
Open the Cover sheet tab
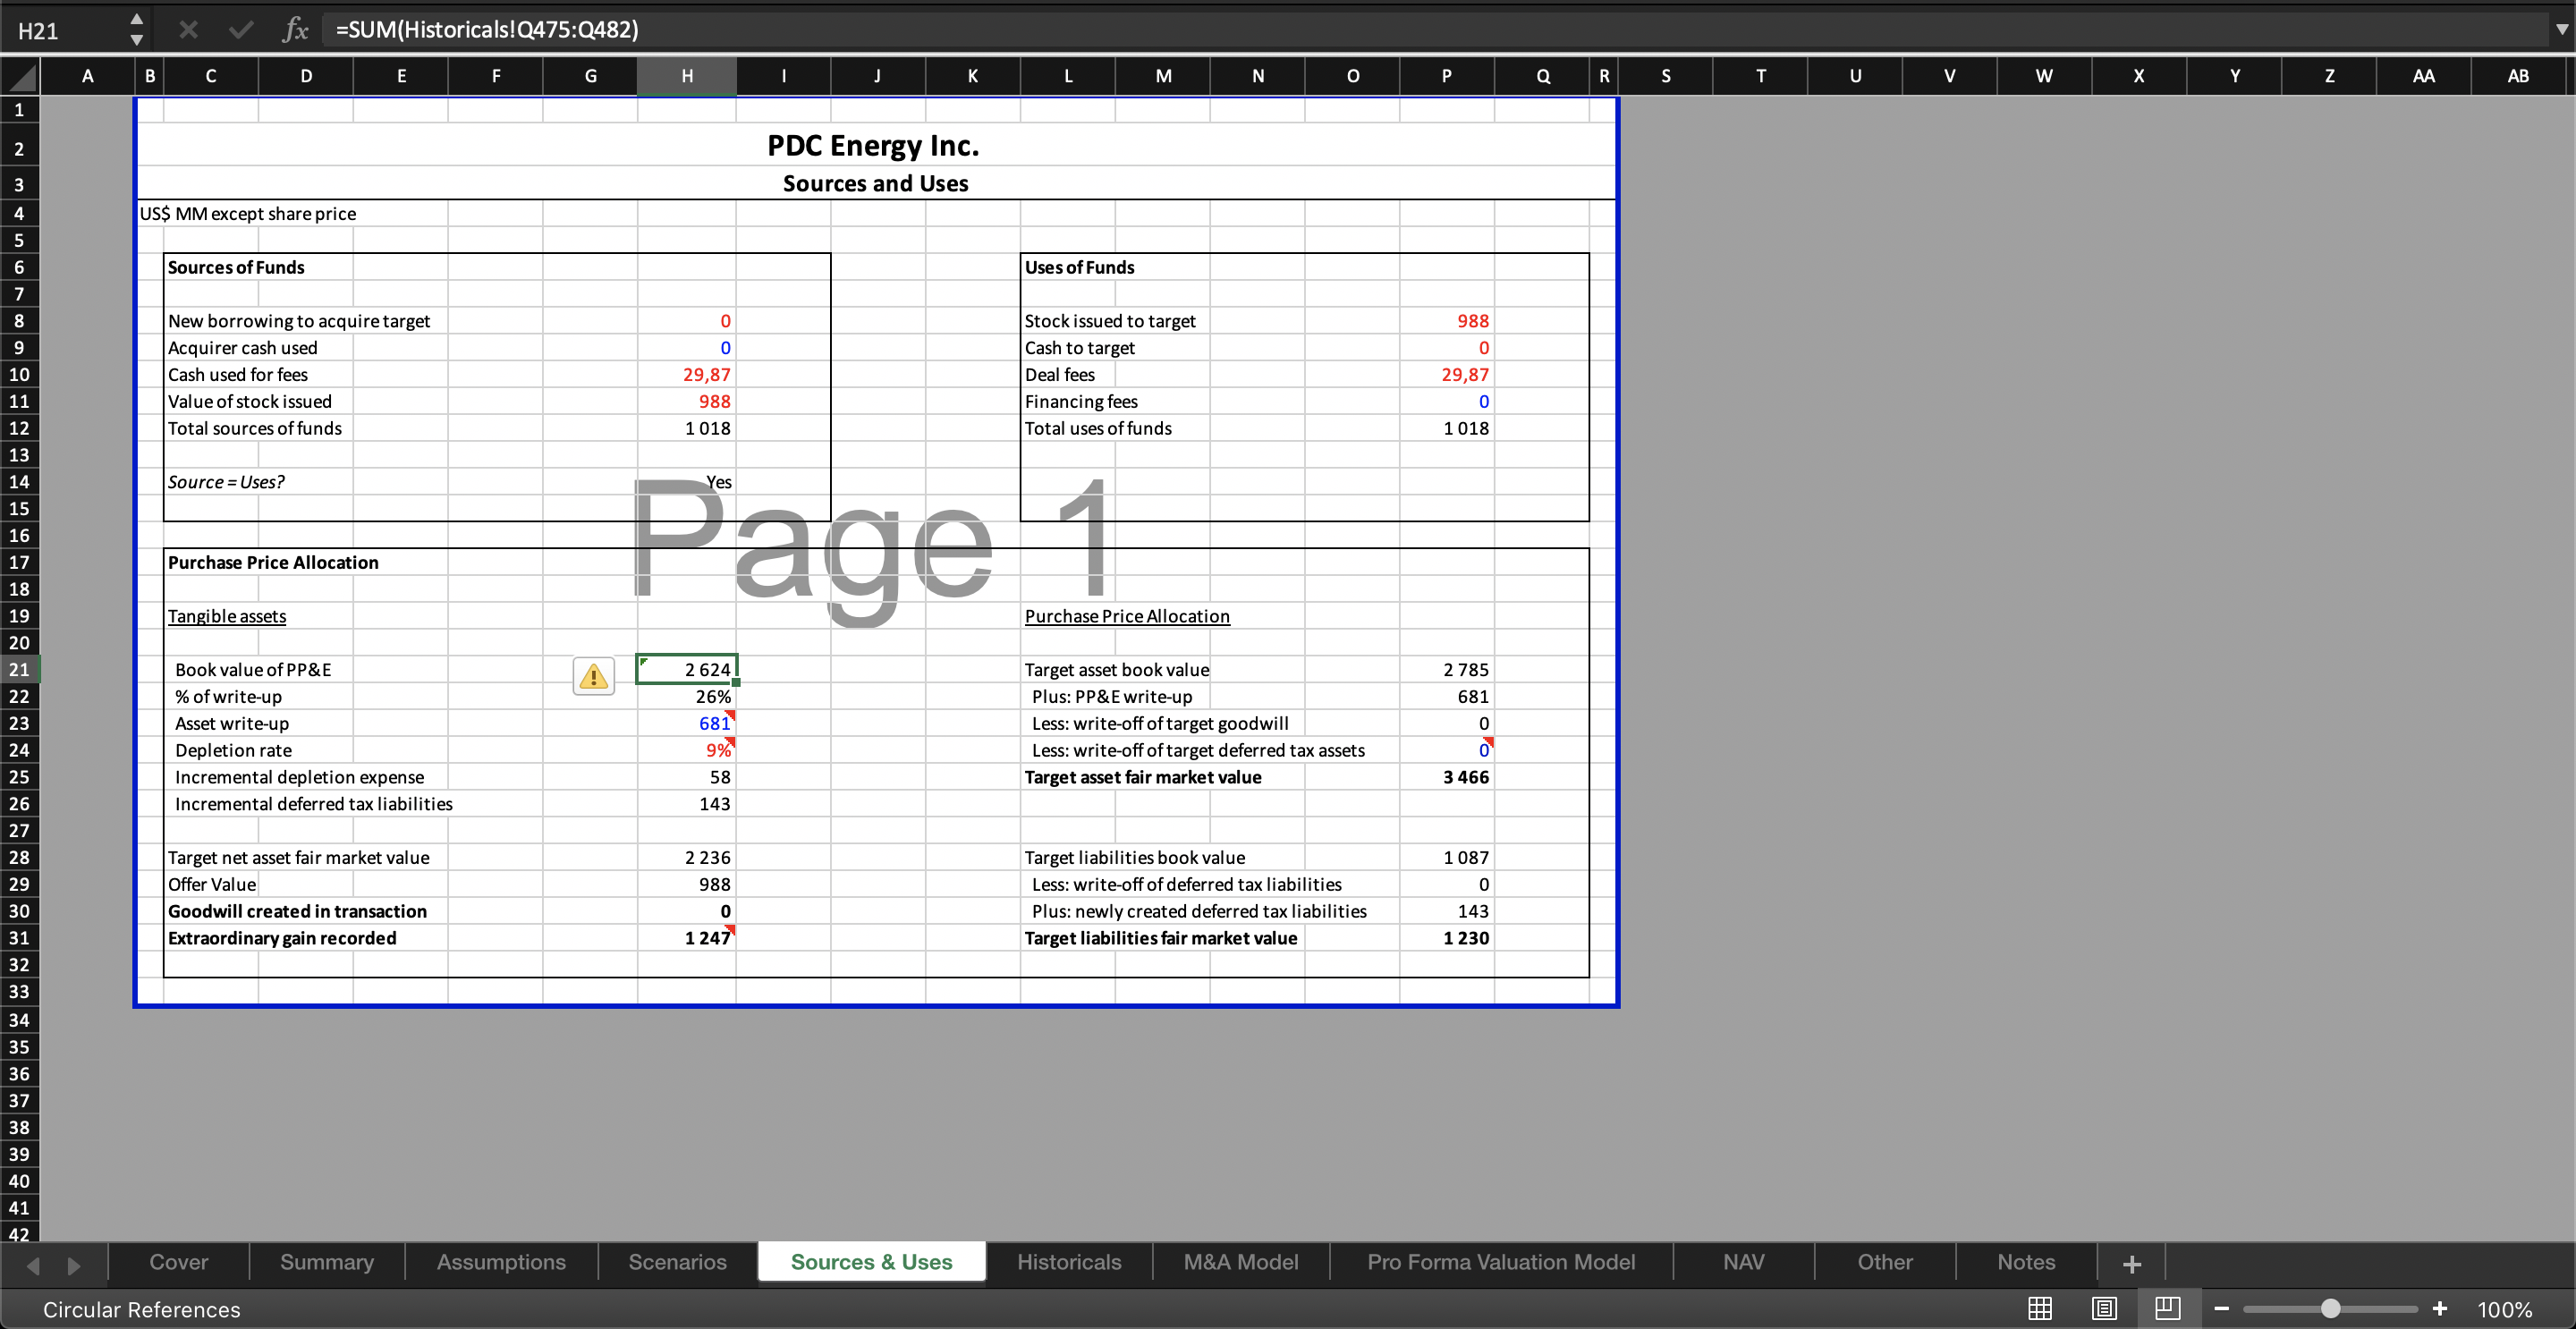(x=179, y=1262)
